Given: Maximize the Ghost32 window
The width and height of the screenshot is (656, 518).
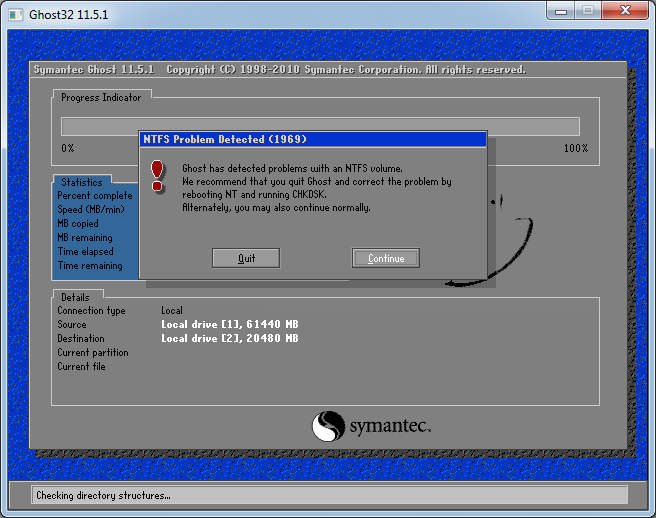Looking at the screenshot, I should 588,10.
